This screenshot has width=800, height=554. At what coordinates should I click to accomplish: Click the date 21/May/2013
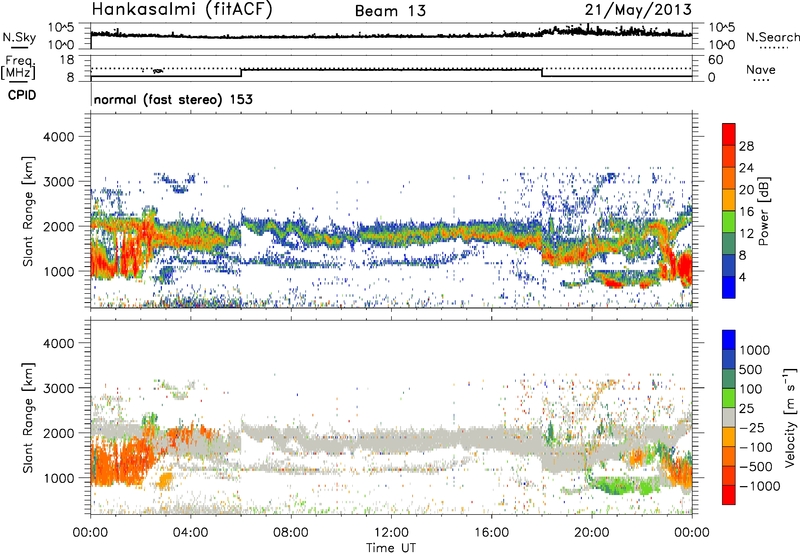click(638, 10)
